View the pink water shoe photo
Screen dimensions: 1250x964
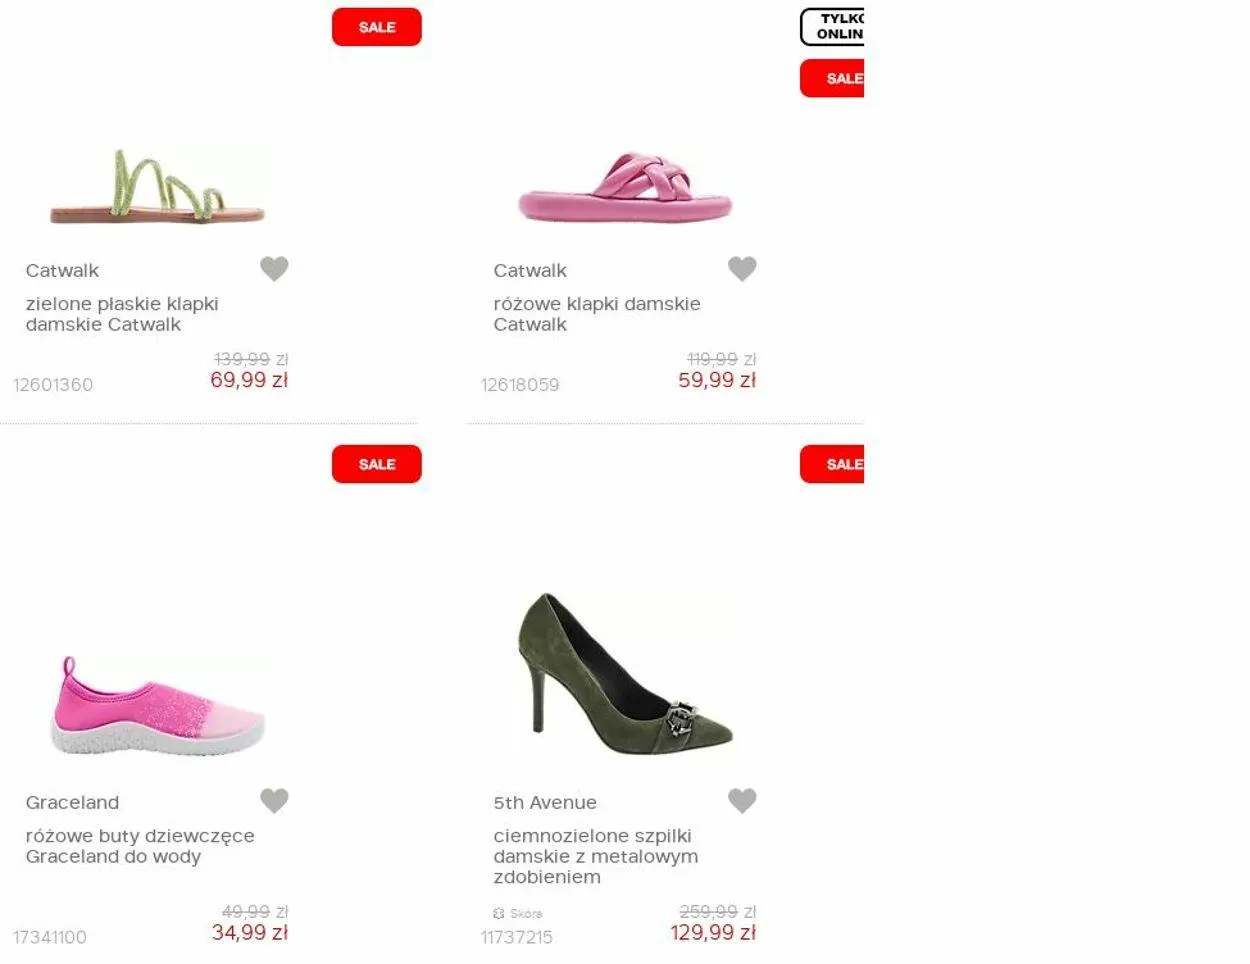coord(157,707)
